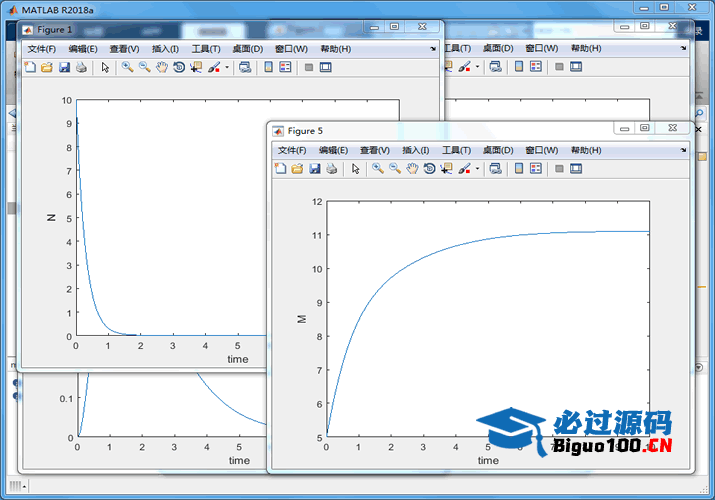The height and width of the screenshot is (500, 715).
Task: Toggle Pan hand tool in Figure 1
Action: click(162, 67)
